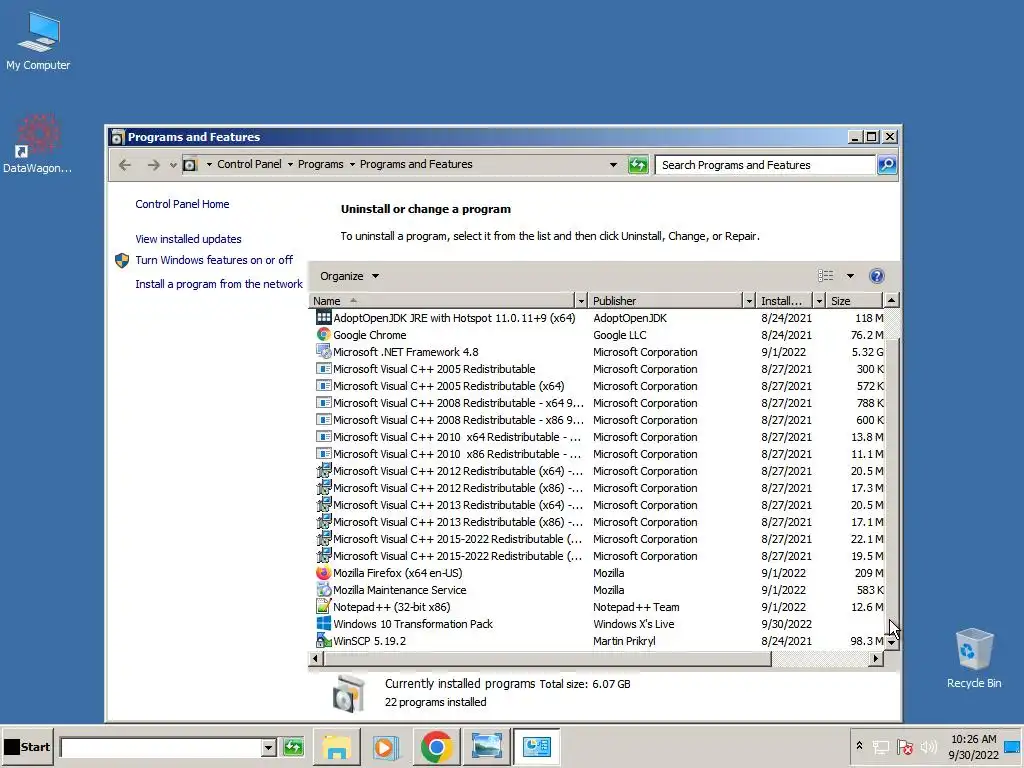The width and height of the screenshot is (1024, 768).
Task: Open the Publisher column filter dropdown
Action: [748, 300]
